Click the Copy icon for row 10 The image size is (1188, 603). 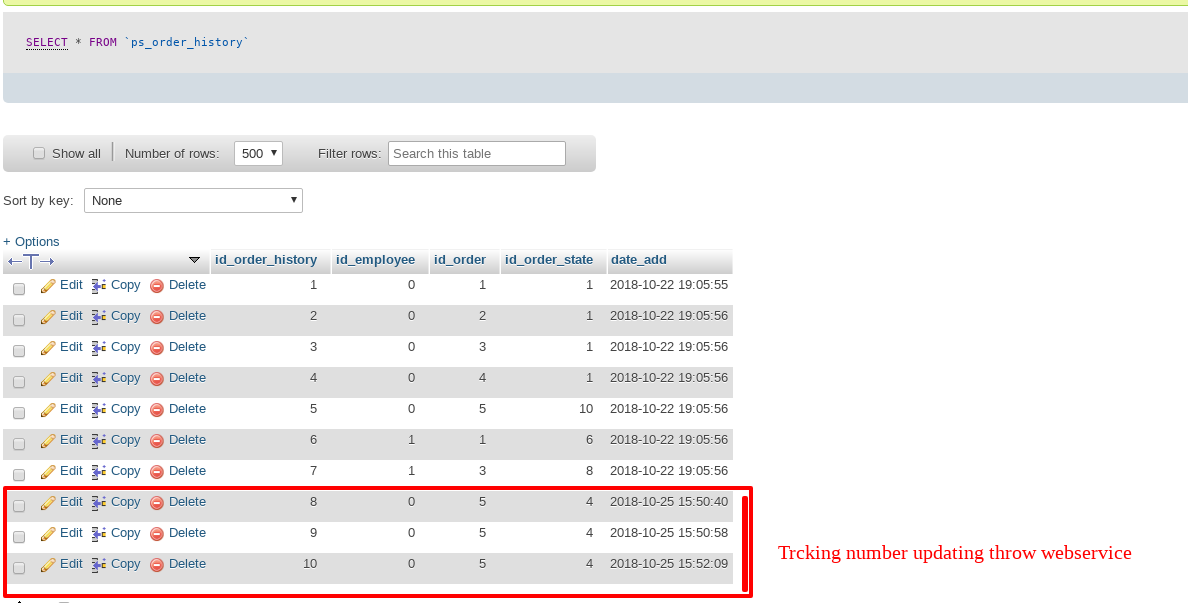[x=99, y=565]
